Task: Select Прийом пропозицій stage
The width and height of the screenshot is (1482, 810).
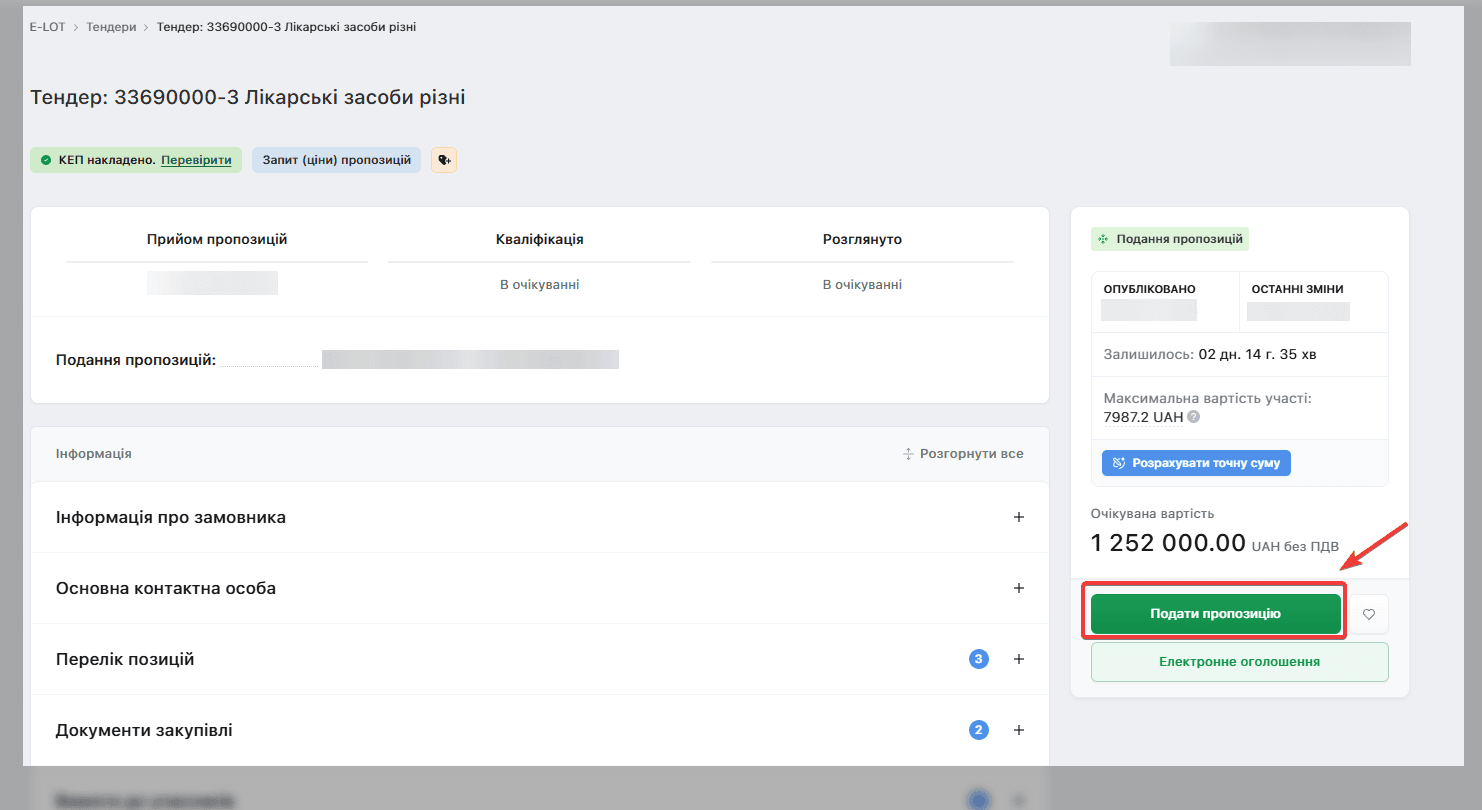Action: point(217,240)
